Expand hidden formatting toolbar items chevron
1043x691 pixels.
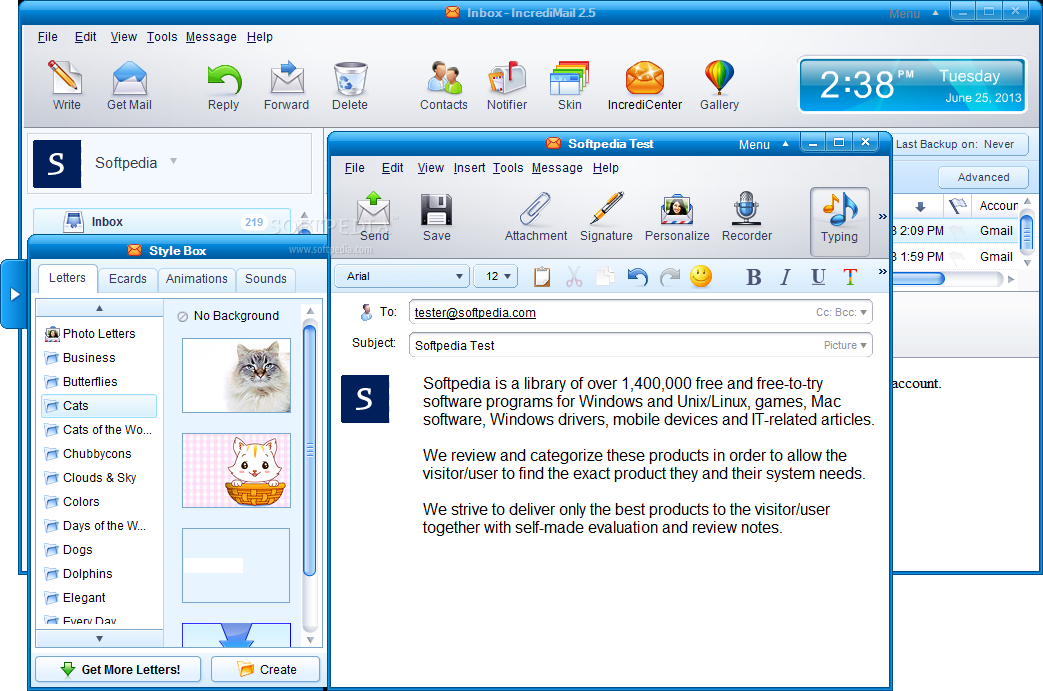882,271
